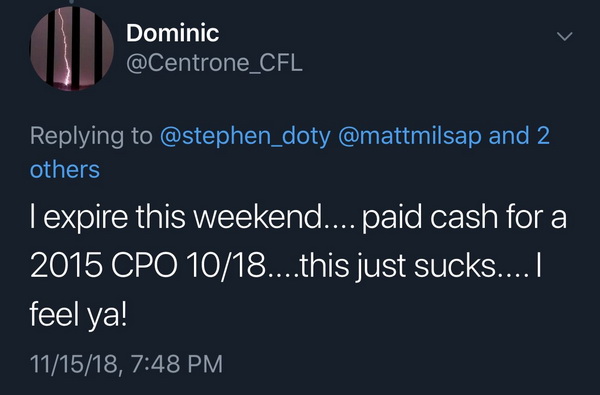The image size is (600, 395).
Task: Open the tweet date 11/15/18
Action: pyautogui.click(x=74, y=364)
